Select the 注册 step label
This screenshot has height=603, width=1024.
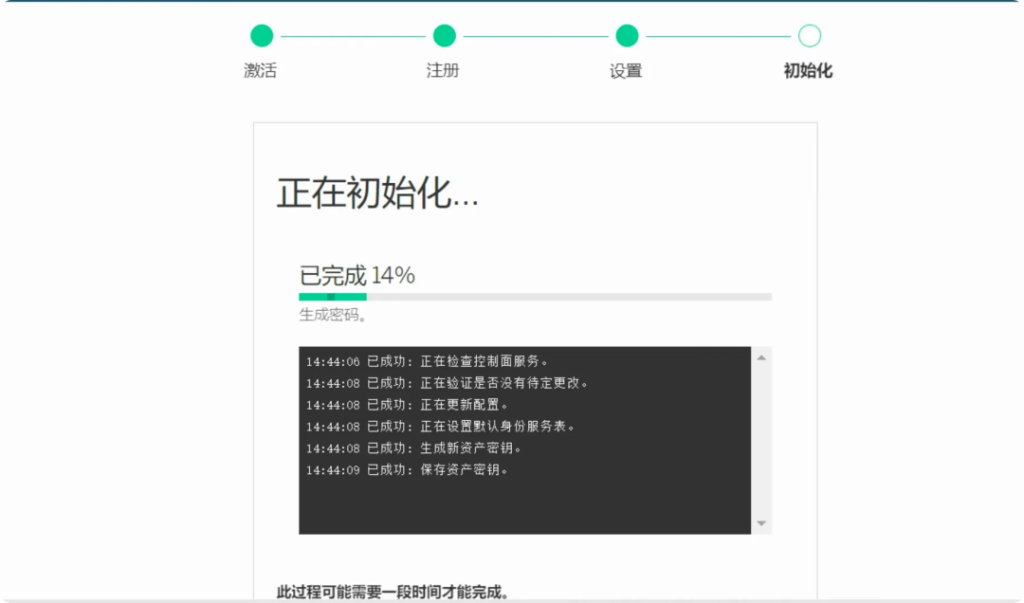(443, 71)
